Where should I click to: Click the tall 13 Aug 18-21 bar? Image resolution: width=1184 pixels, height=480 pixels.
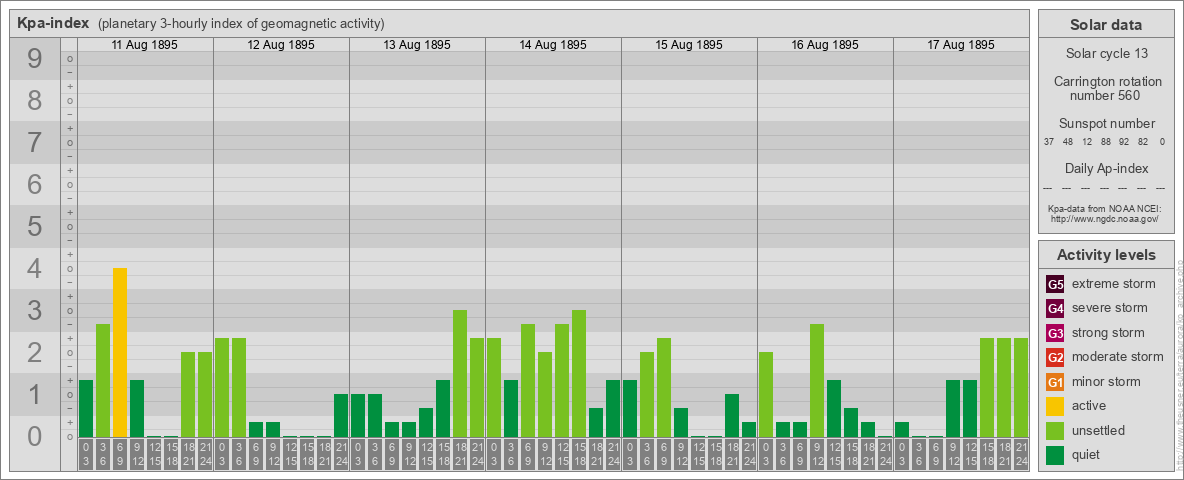(x=460, y=374)
